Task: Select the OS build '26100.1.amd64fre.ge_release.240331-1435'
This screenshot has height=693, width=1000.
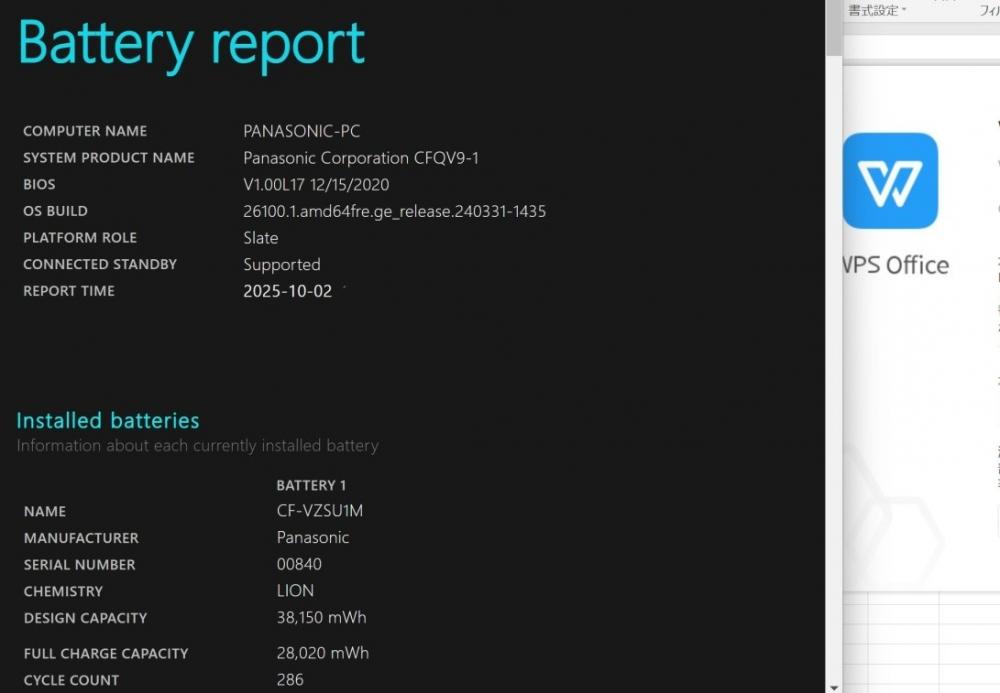Action: pos(394,212)
